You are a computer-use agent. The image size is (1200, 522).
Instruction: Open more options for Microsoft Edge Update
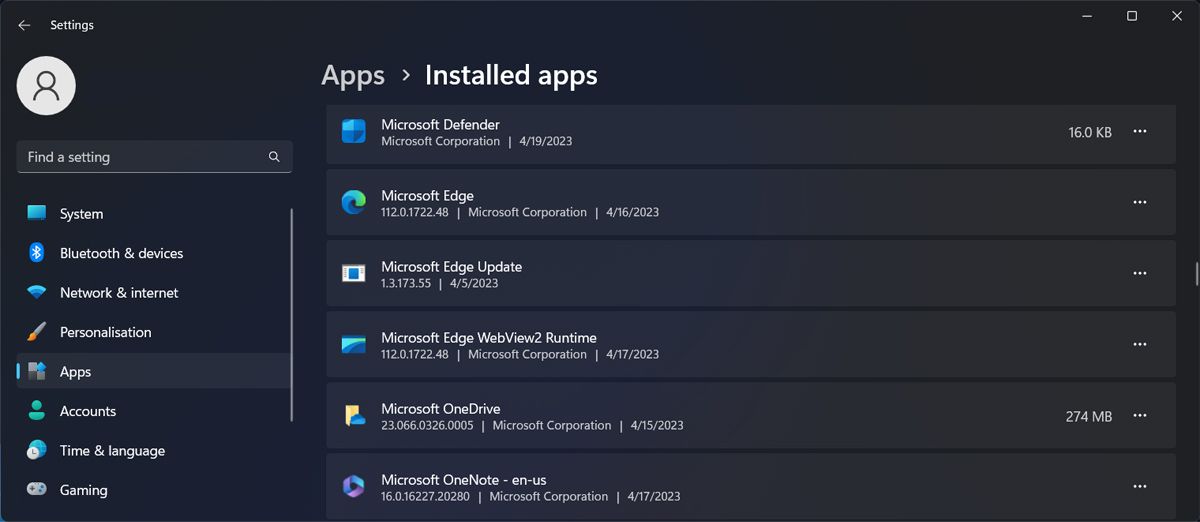pyautogui.click(x=1139, y=274)
